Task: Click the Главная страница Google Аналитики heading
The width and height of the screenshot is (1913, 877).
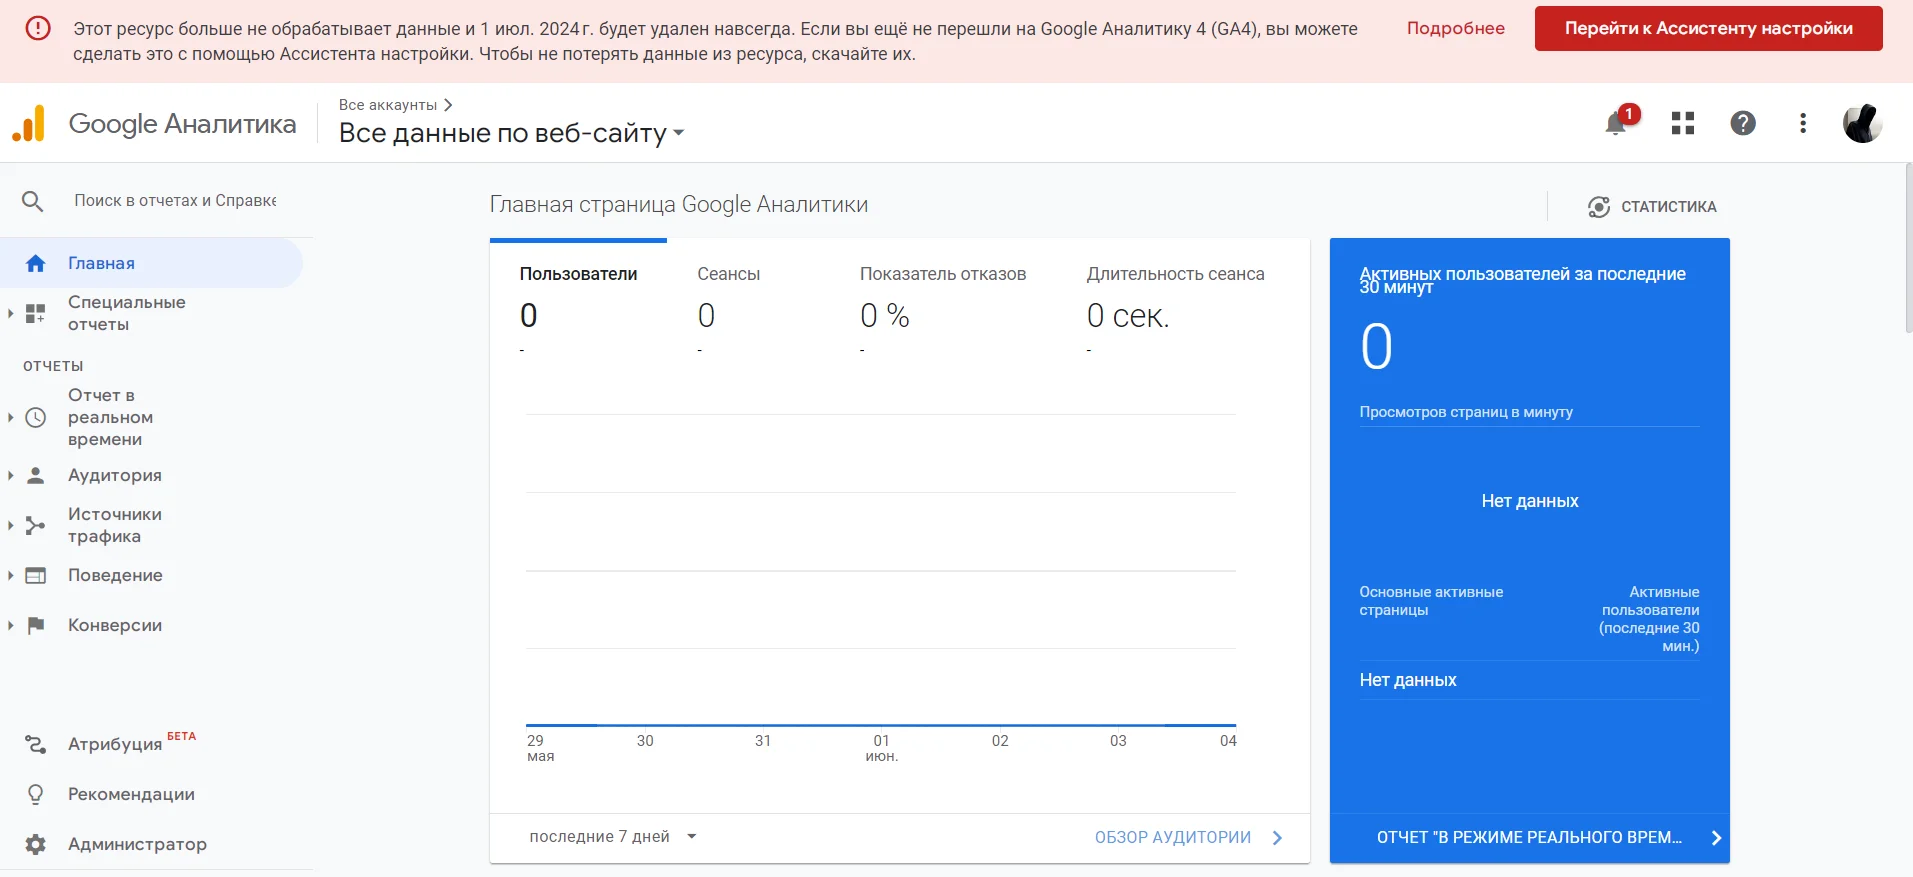Action: tap(678, 205)
